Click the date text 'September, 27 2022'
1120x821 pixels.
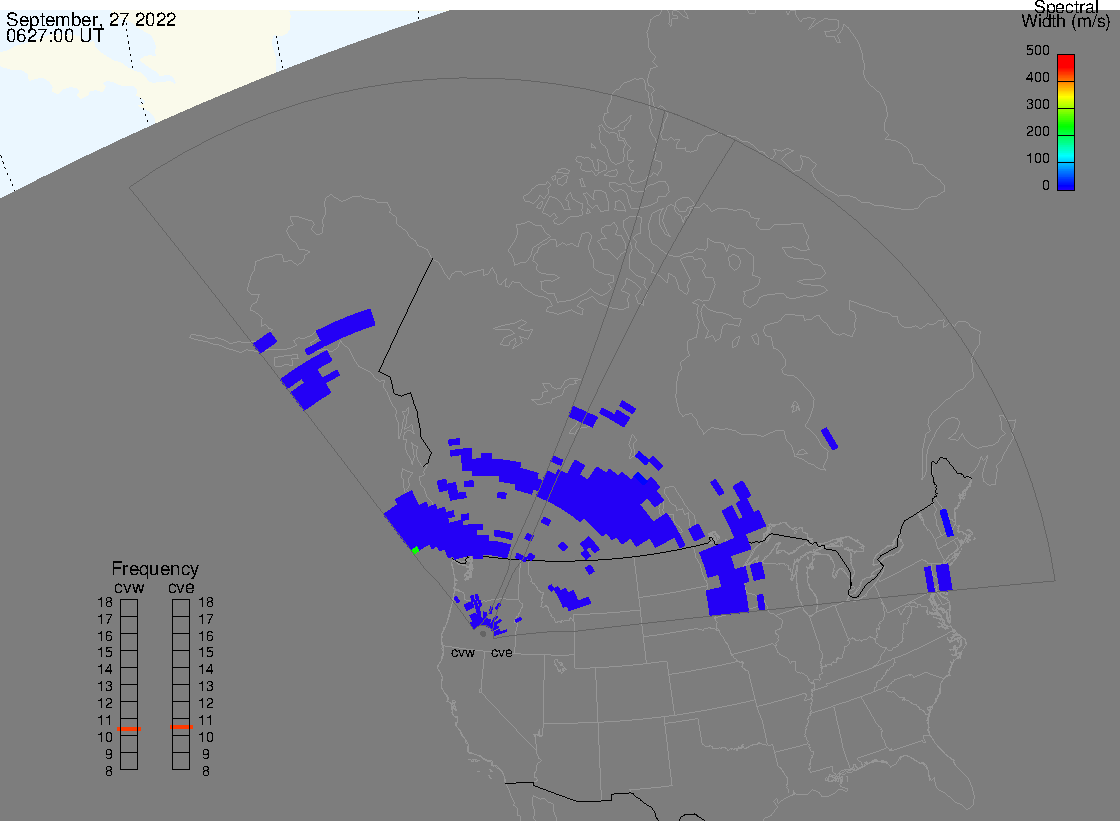point(91,19)
